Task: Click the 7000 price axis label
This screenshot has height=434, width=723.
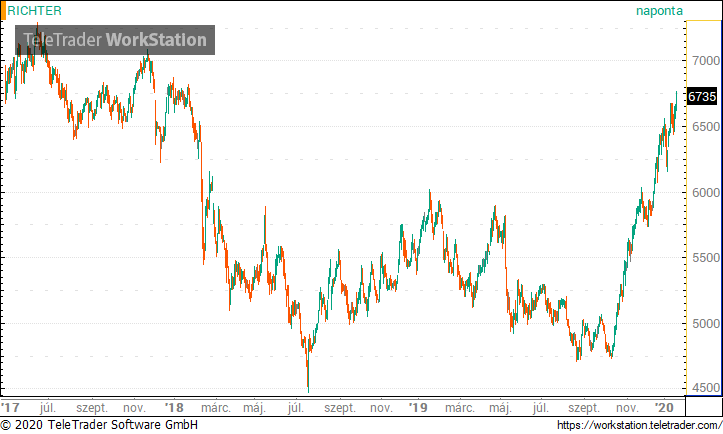Action: pos(706,60)
